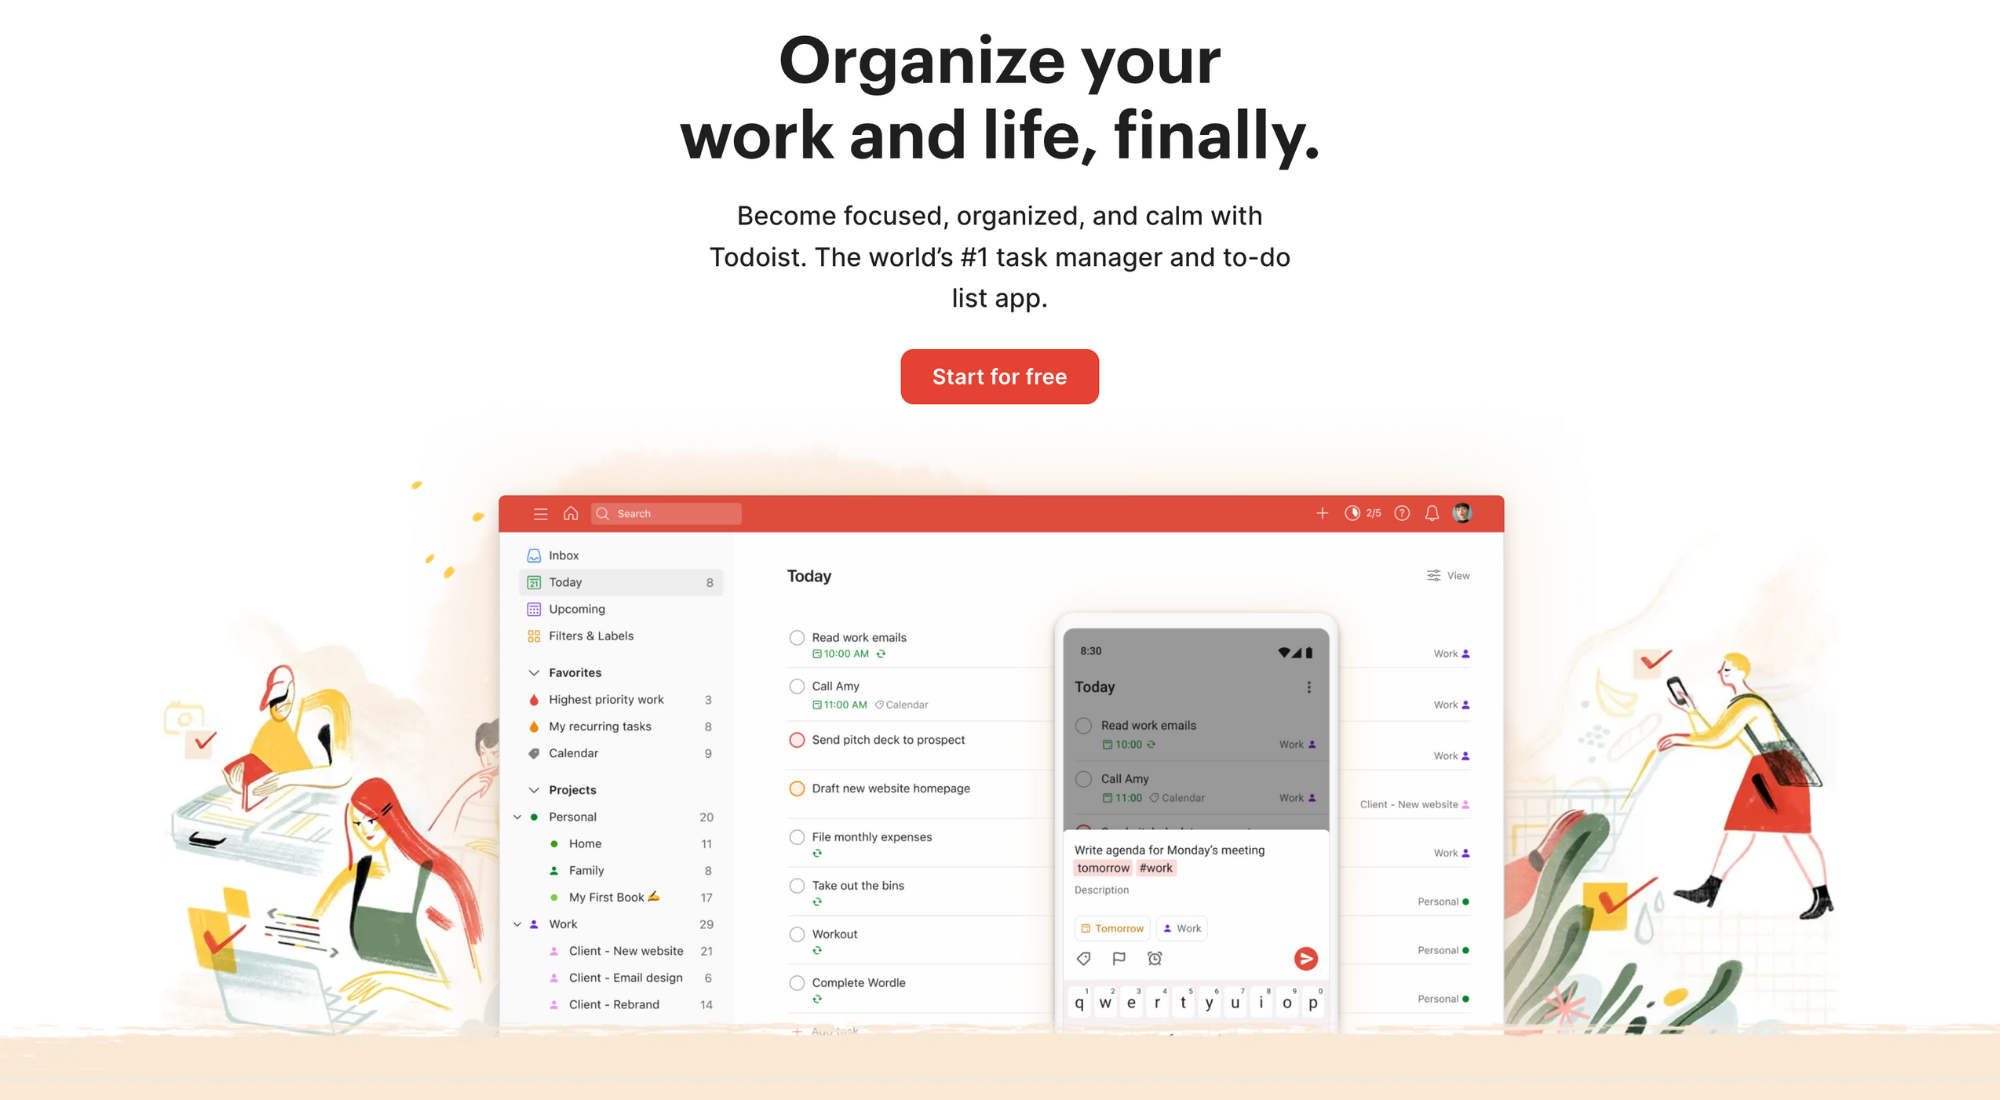Image resolution: width=2000 pixels, height=1100 pixels.
Task: Open the Filters & Labels section
Action: coord(588,635)
